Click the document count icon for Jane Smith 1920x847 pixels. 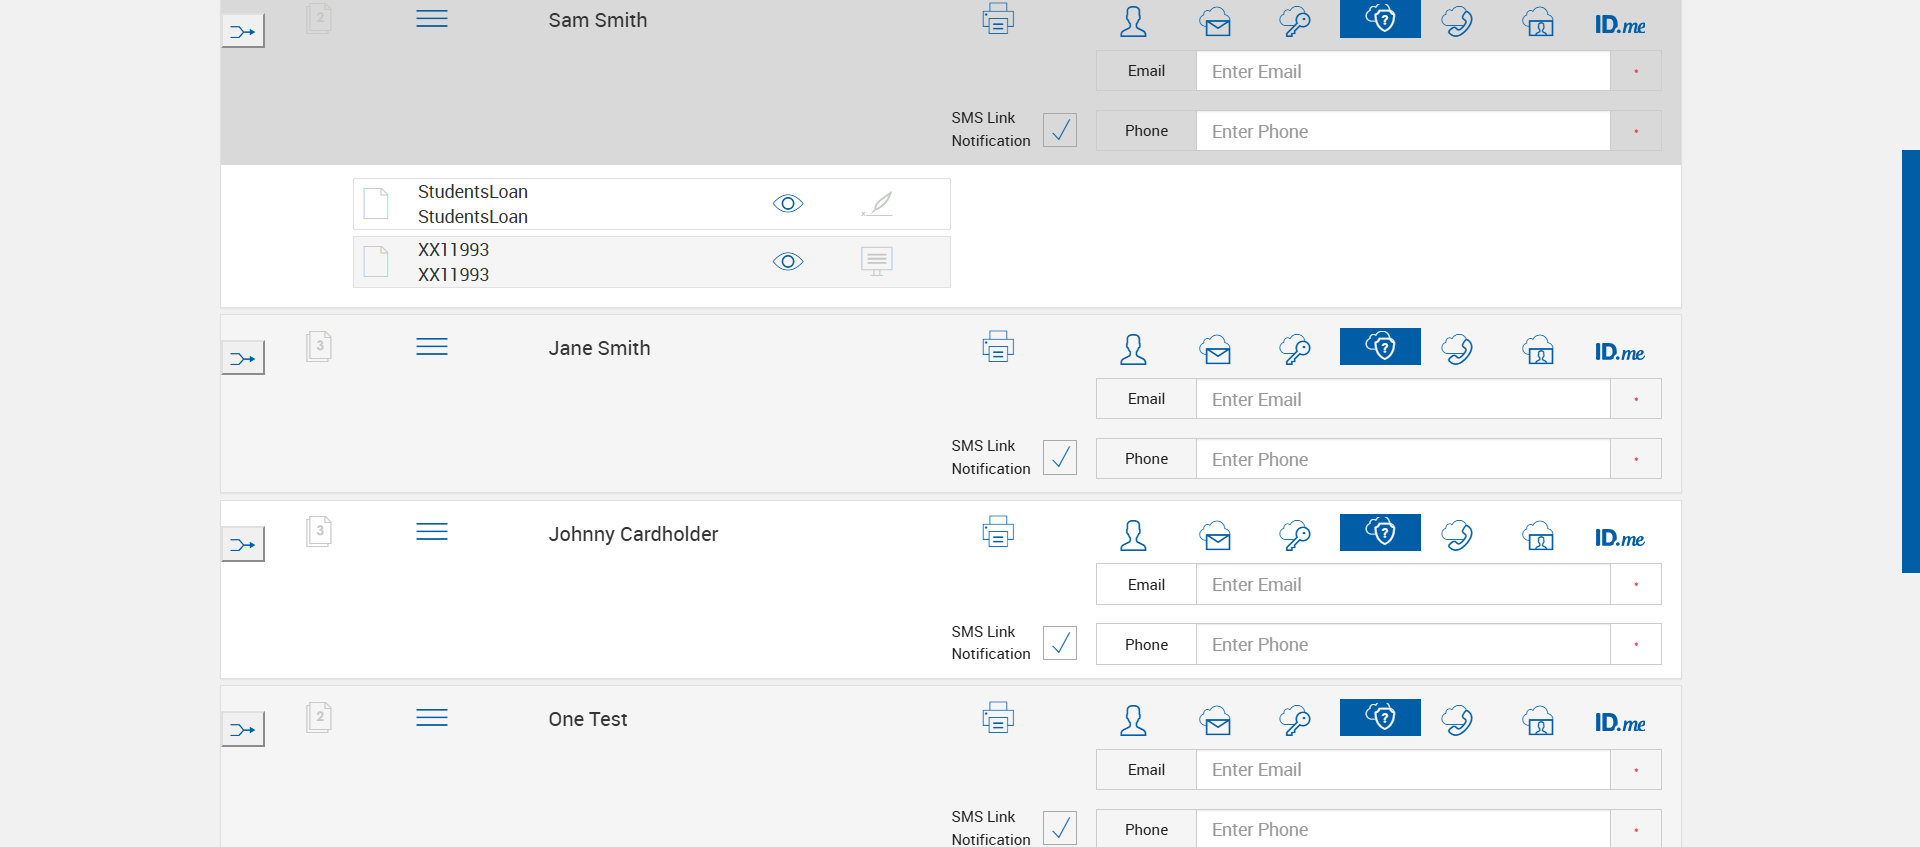[319, 346]
